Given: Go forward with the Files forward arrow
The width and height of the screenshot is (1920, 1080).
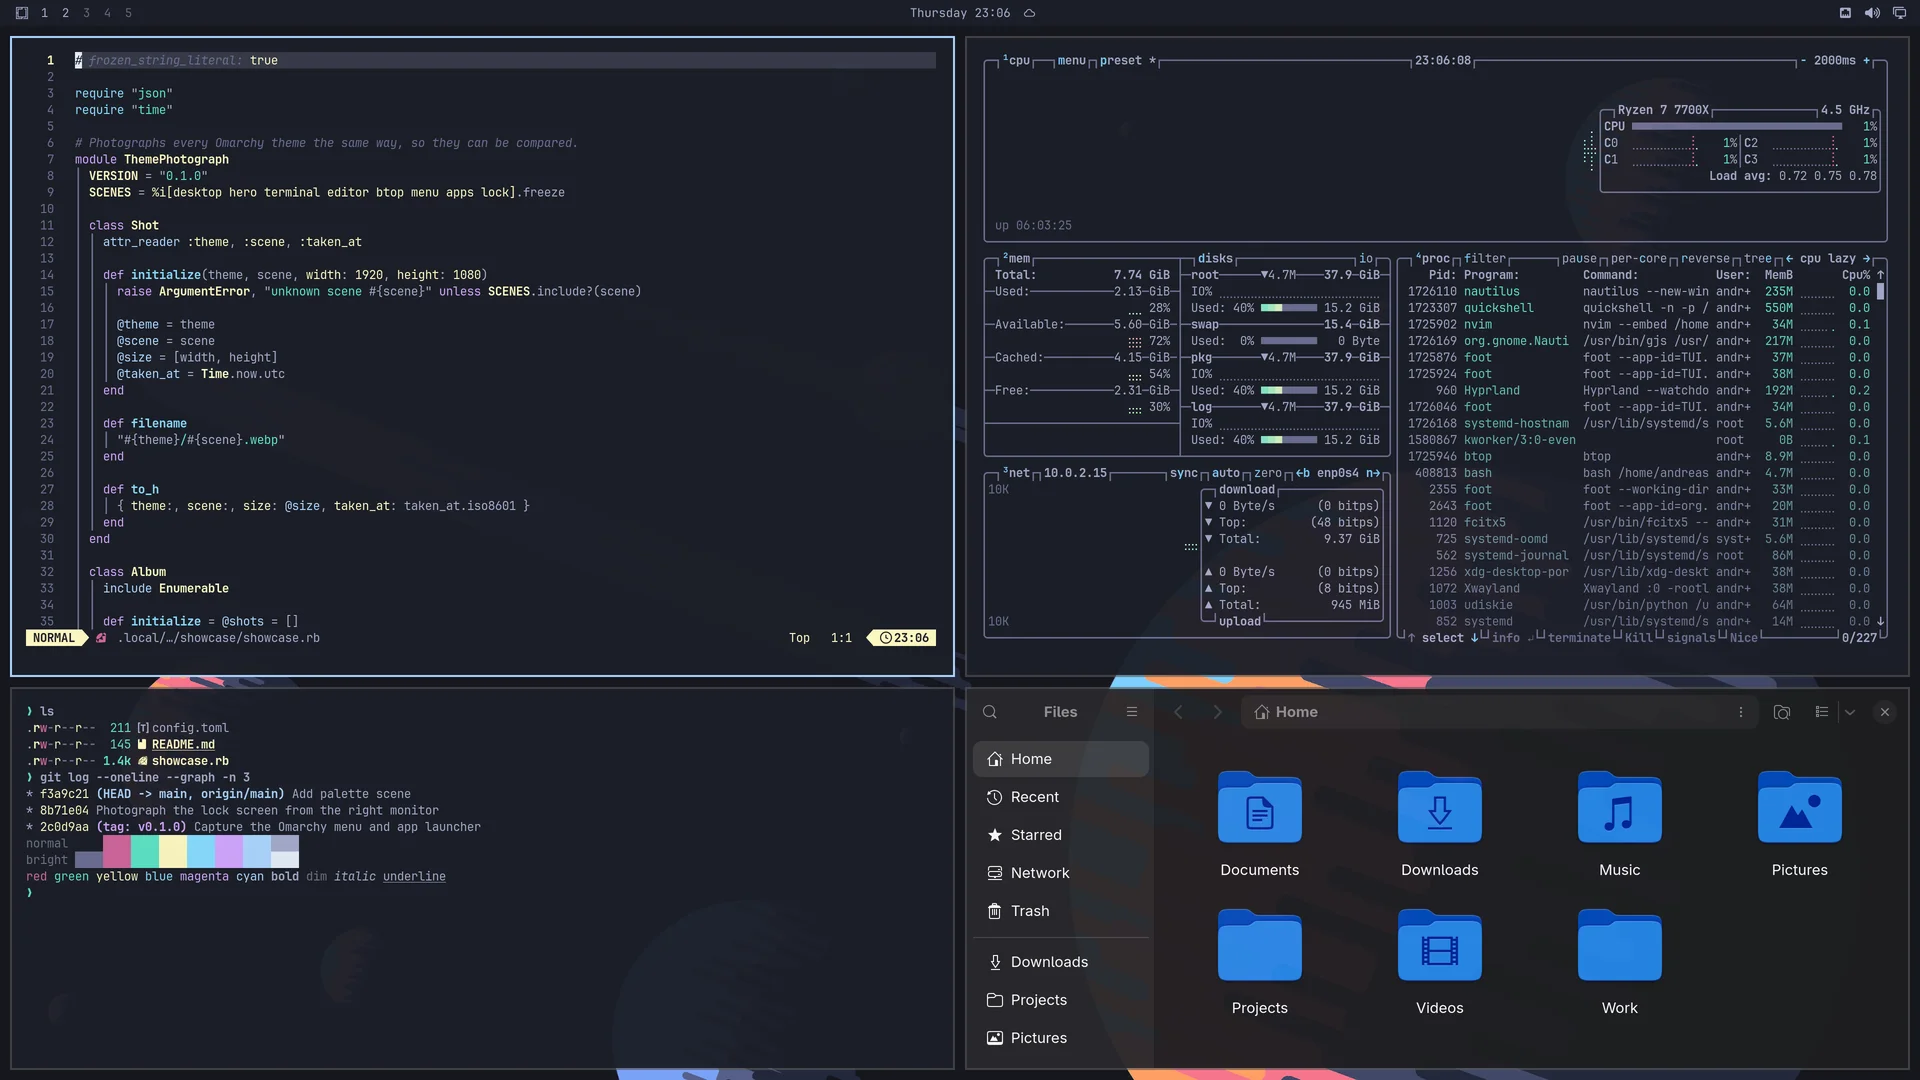Looking at the screenshot, I should [x=1217, y=712].
